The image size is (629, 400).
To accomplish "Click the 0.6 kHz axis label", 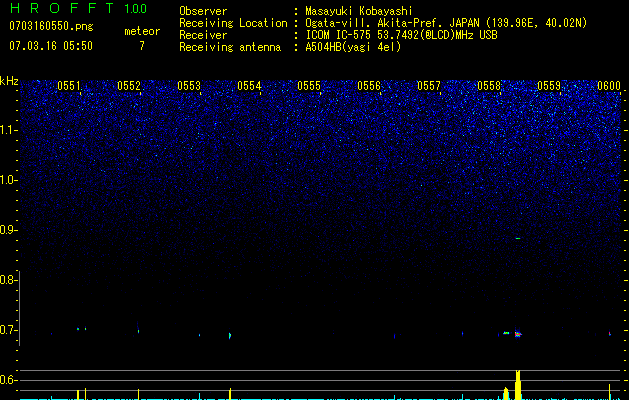I will point(7,380).
